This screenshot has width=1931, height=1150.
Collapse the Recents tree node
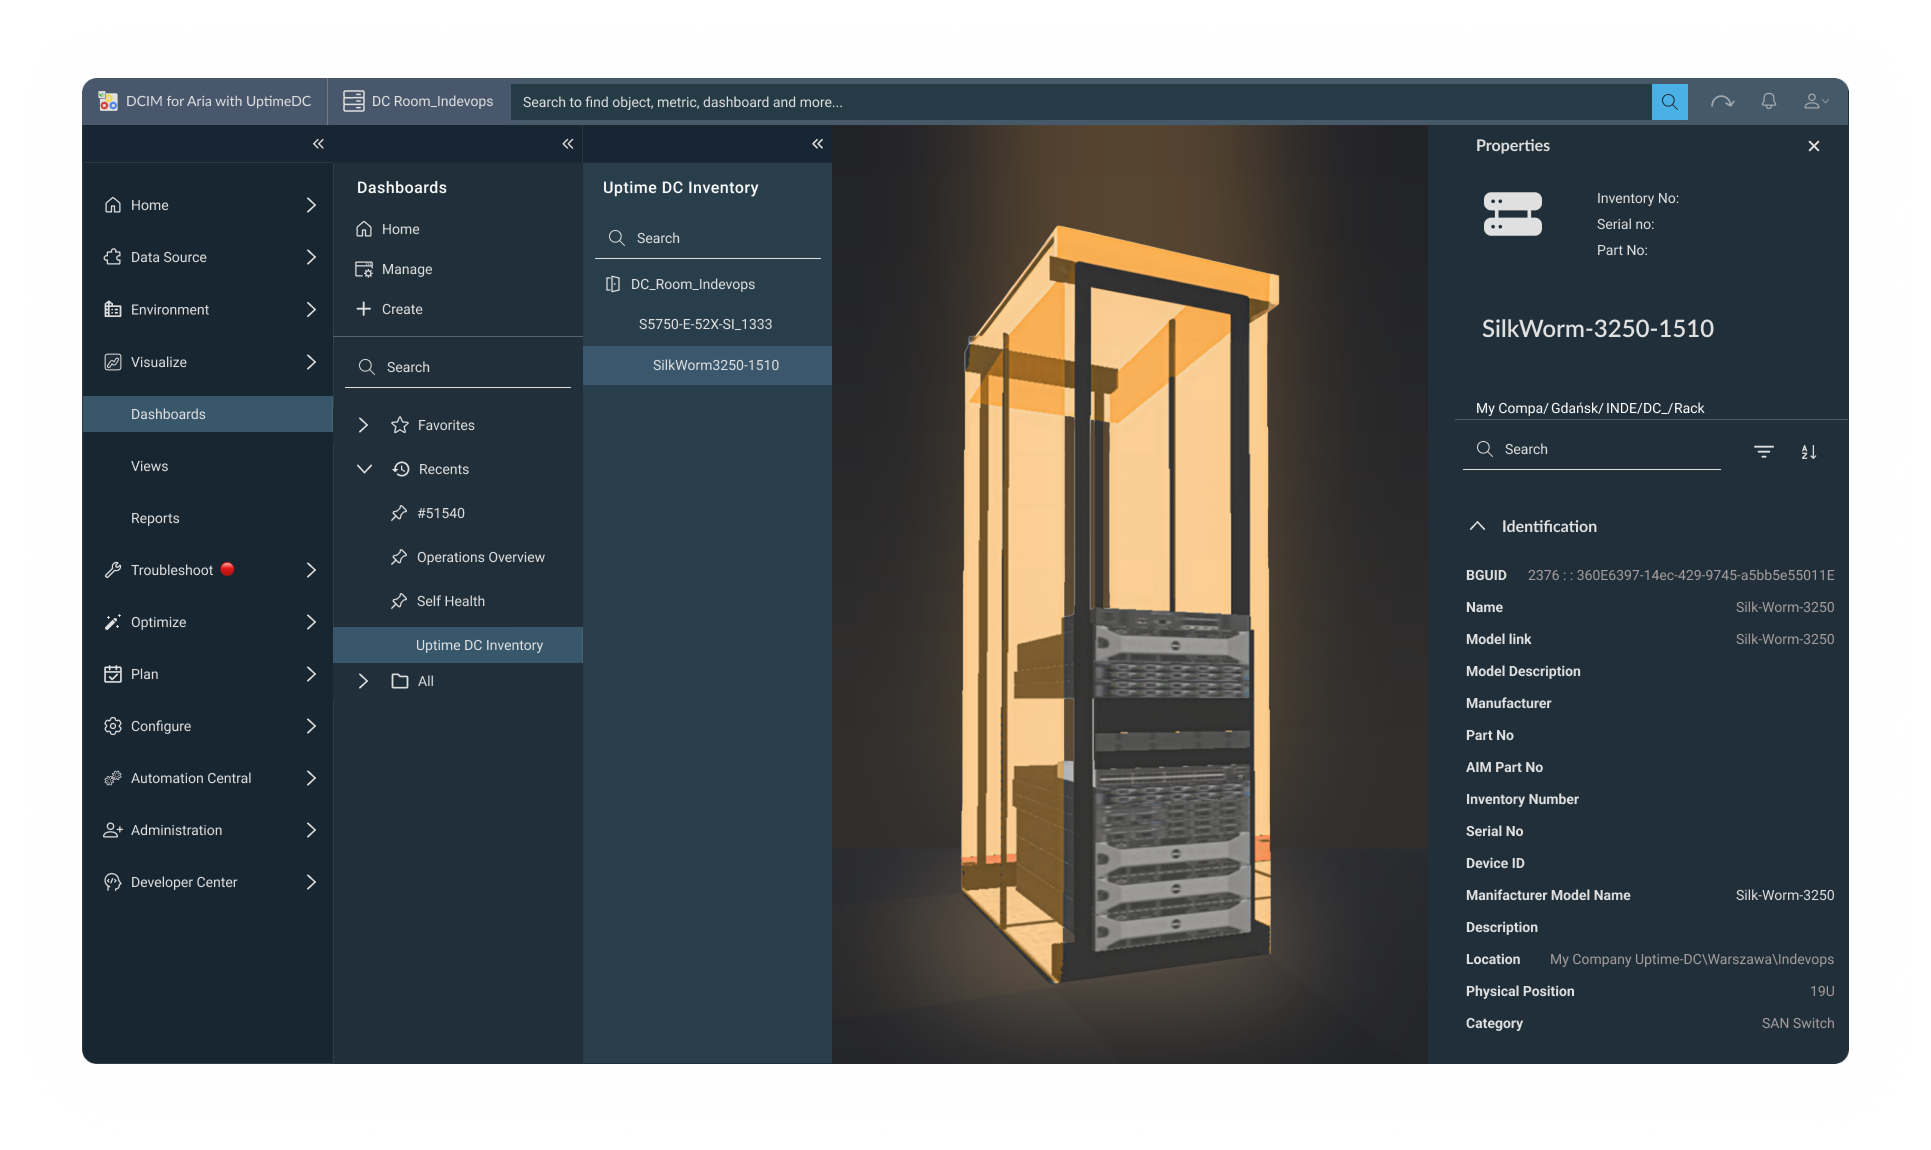(364, 469)
